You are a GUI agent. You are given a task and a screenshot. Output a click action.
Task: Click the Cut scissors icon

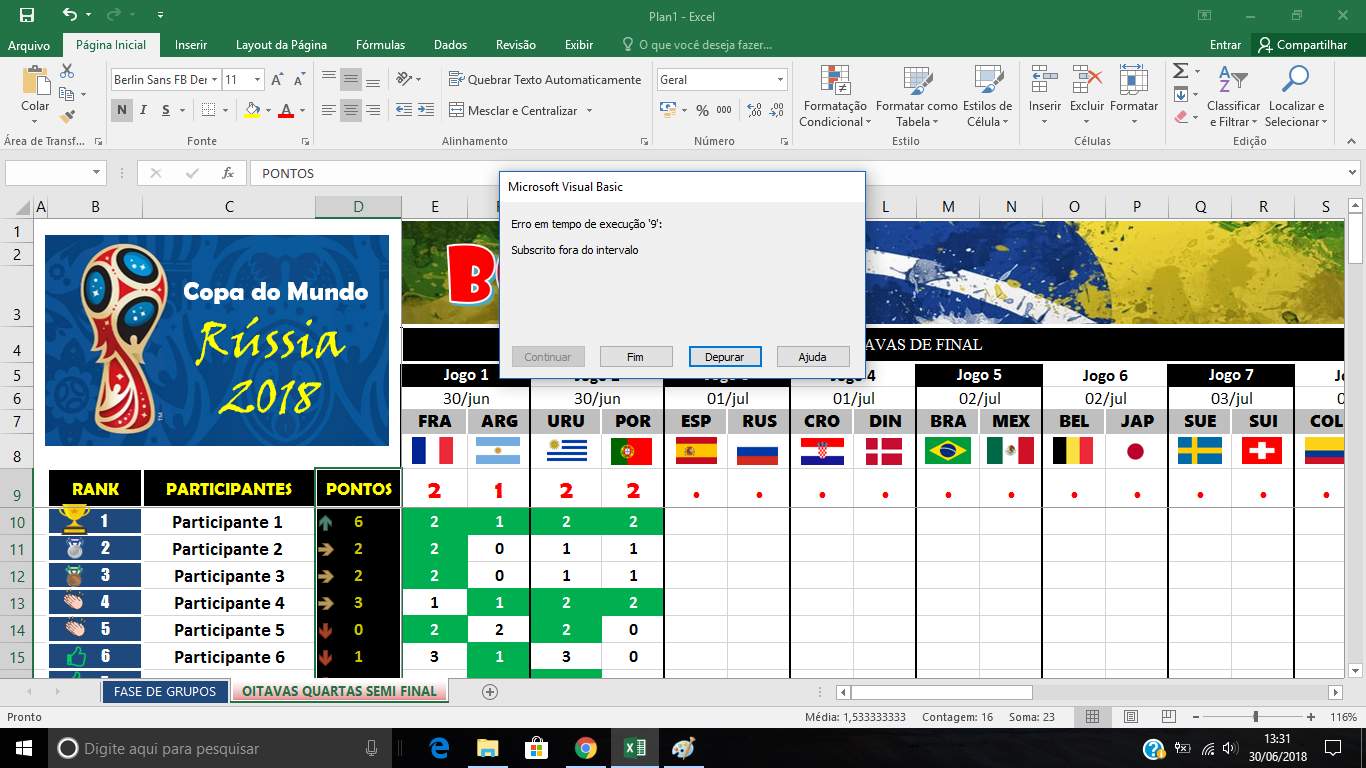(67, 72)
